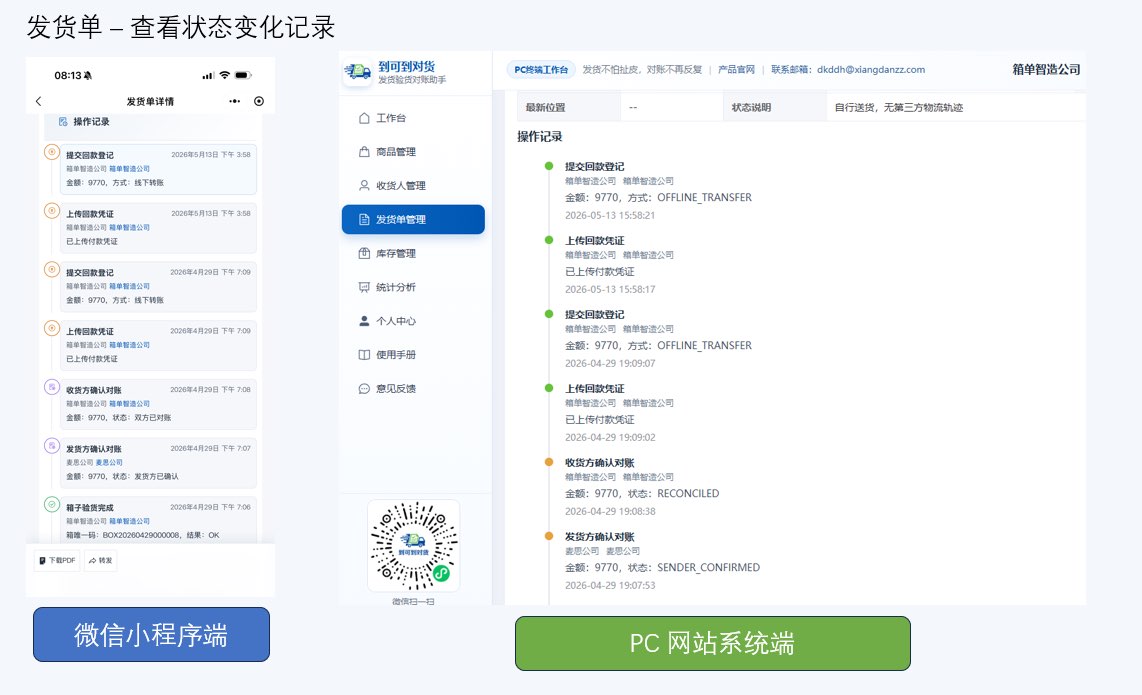The width and height of the screenshot is (1142, 695).
Task: Tap the 转发 button
Action: pyautogui.click(x=101, y=560)
